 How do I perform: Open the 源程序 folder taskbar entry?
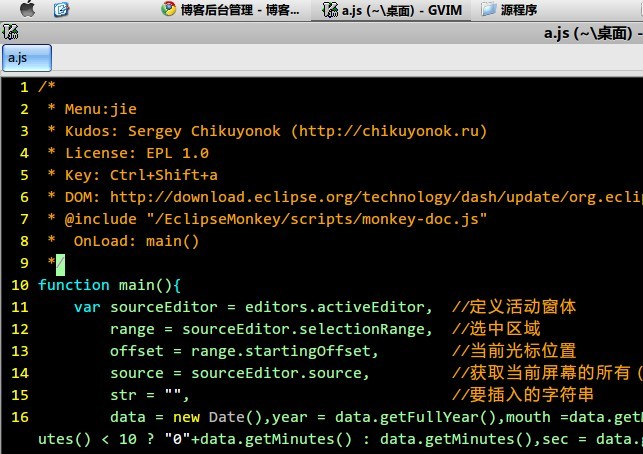coord(509,9)
